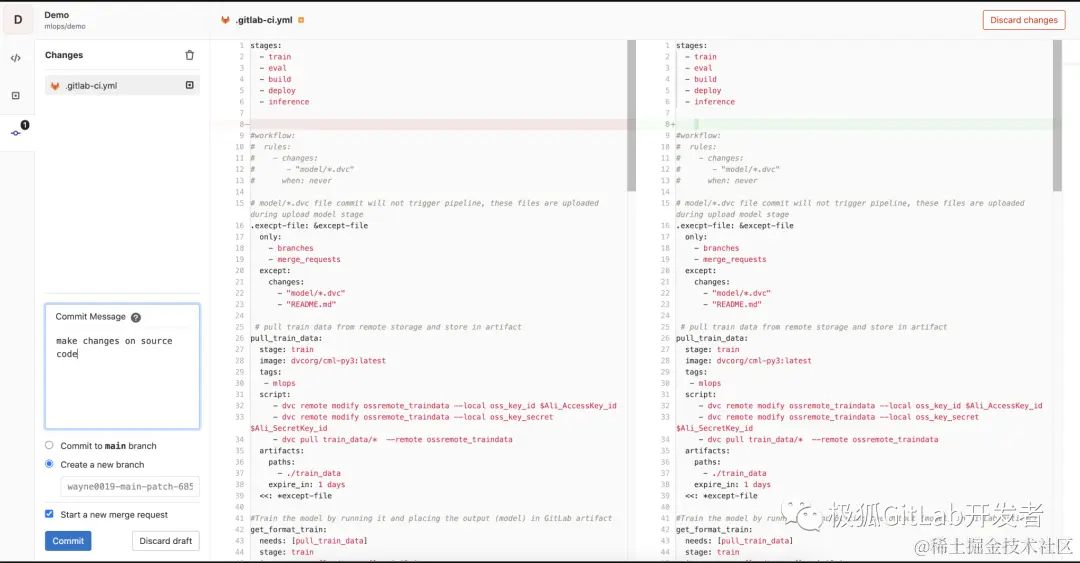This screenshot has height=563, width=1080.
Task: Click '<<: *except-file' line in right pane
Action: [x=721, y=496]
